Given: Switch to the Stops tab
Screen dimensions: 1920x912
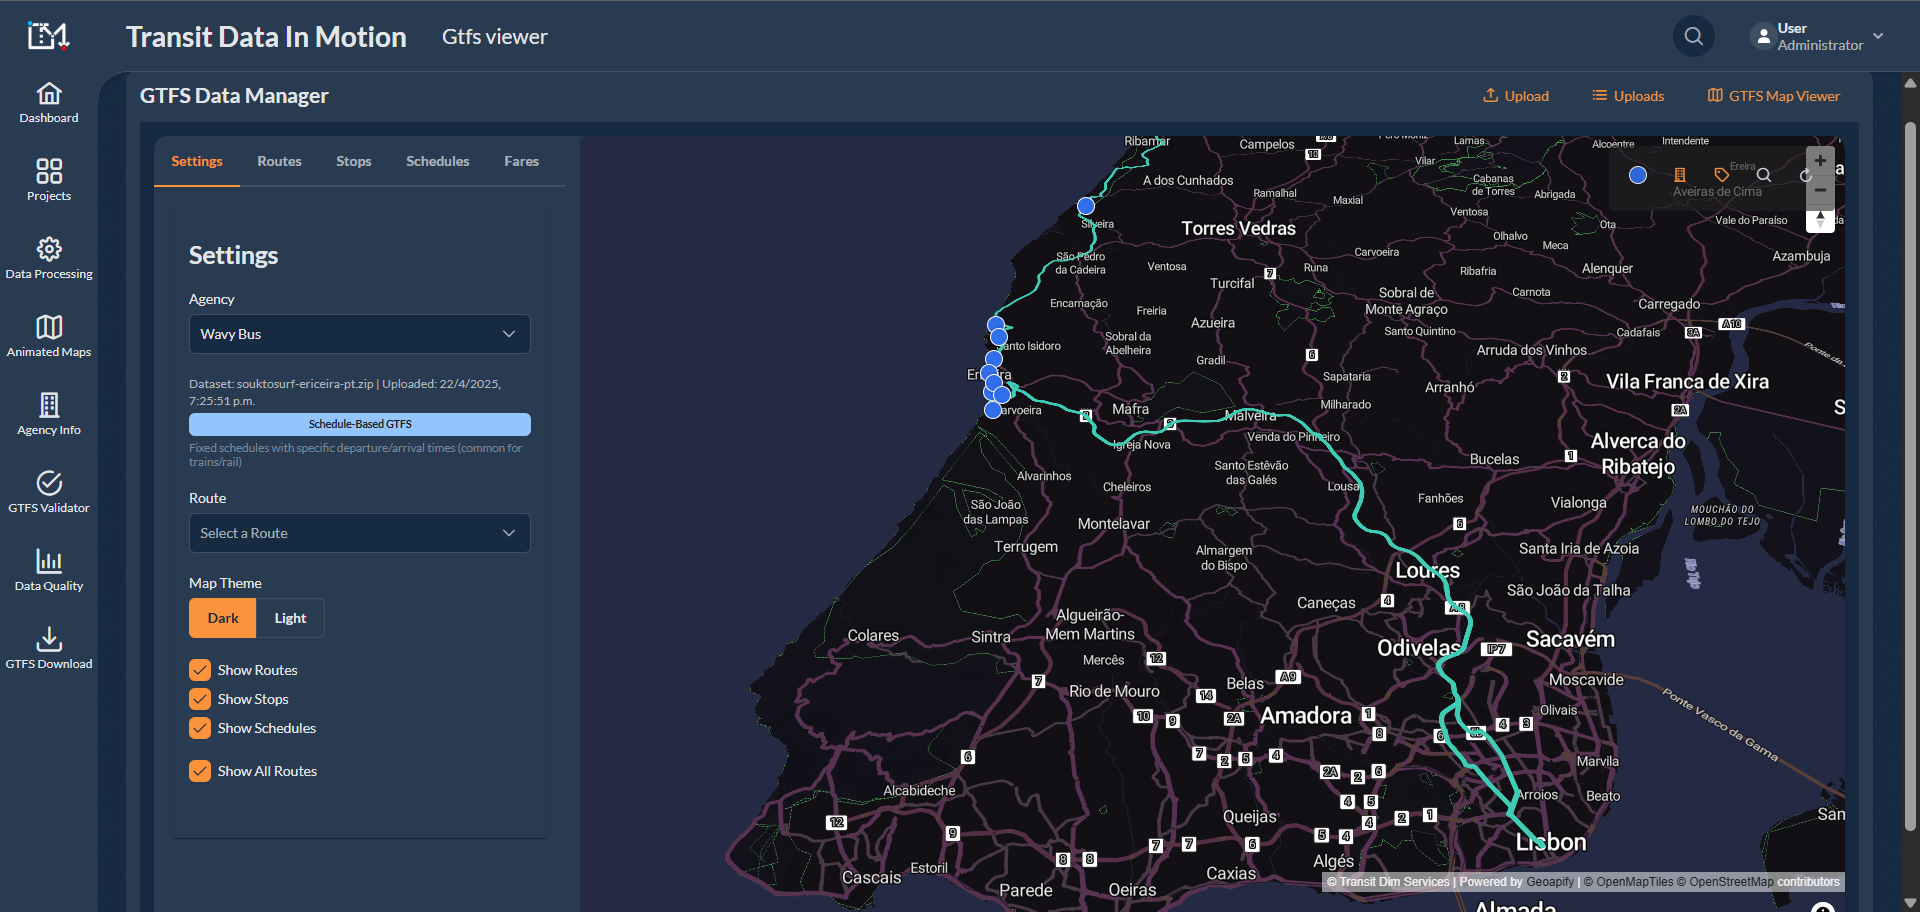Looking at the screenshot, I should pos(353,161).
